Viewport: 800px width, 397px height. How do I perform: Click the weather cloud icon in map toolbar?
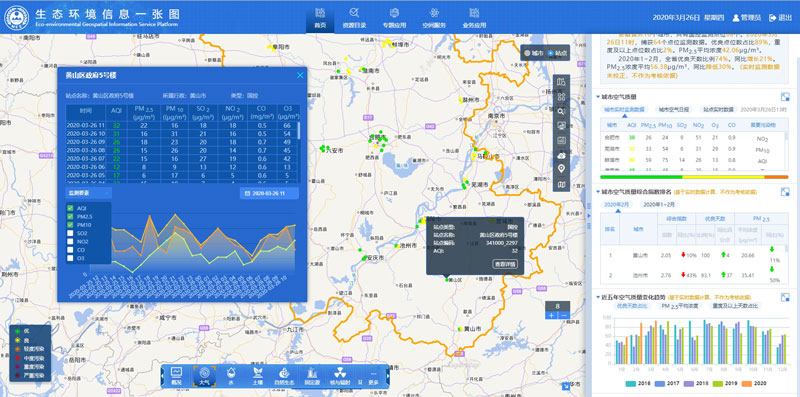(561, 155)
